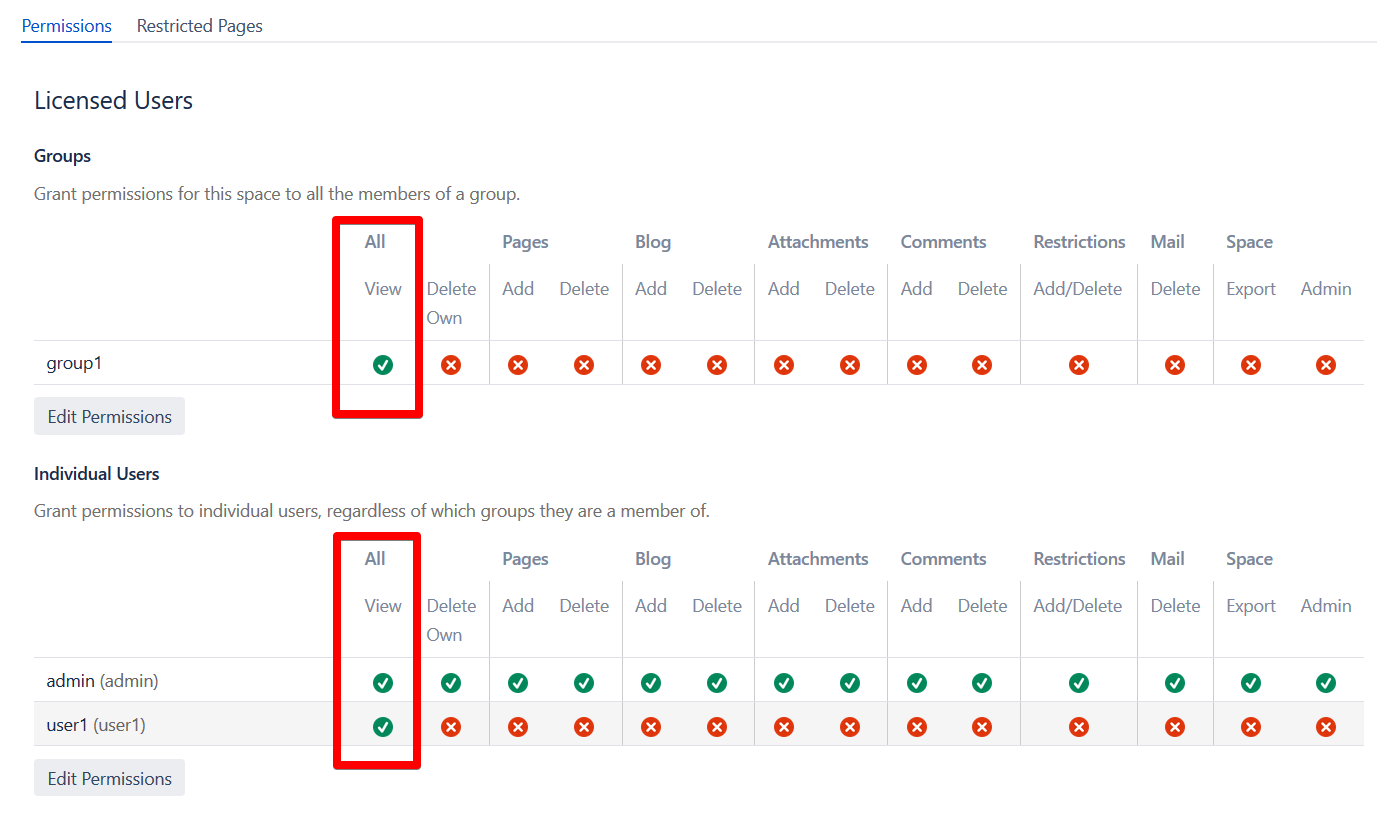Click group1 Blog Add red cross icon
This screenshot has width=1395, height=825.
tap(651, 365)
